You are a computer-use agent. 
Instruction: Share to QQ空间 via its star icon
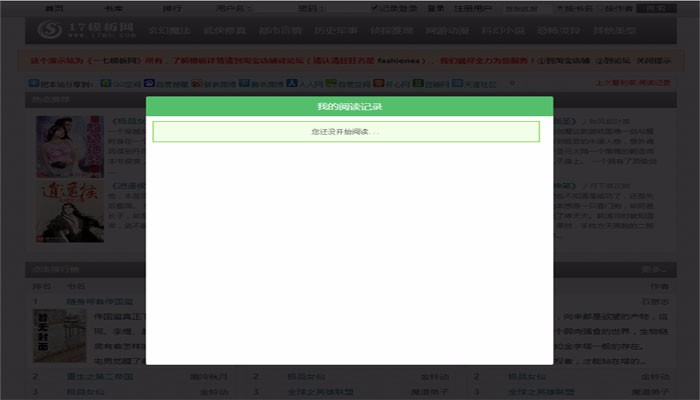tap(106, 83)
